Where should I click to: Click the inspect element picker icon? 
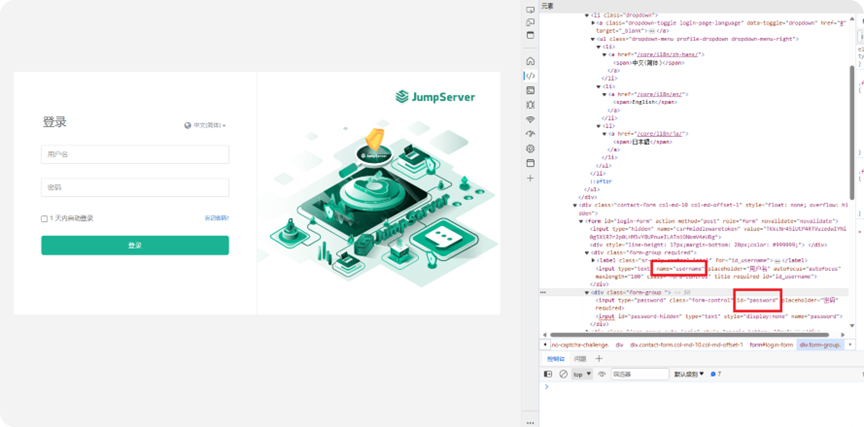point(530,9)
